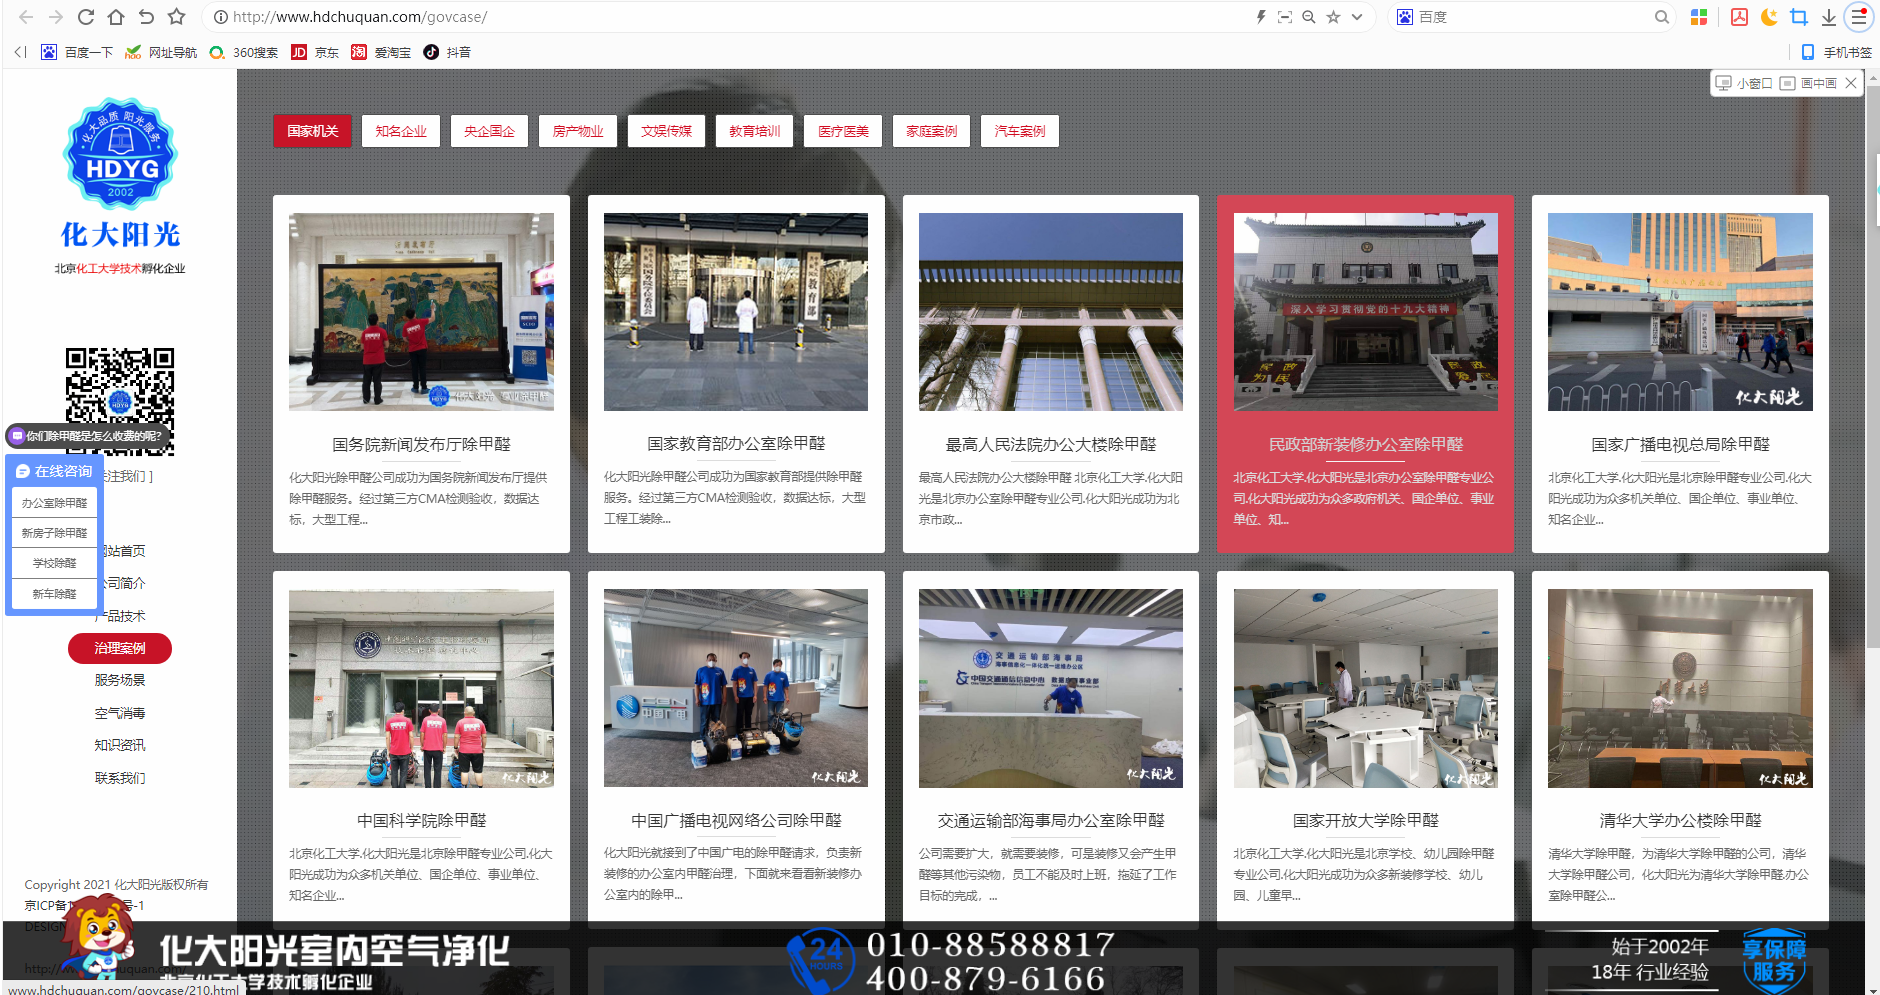Choose 办公室除甲醛 in the consult widget
Viewport: 1880px width, 995px height.
pos(54,503)
